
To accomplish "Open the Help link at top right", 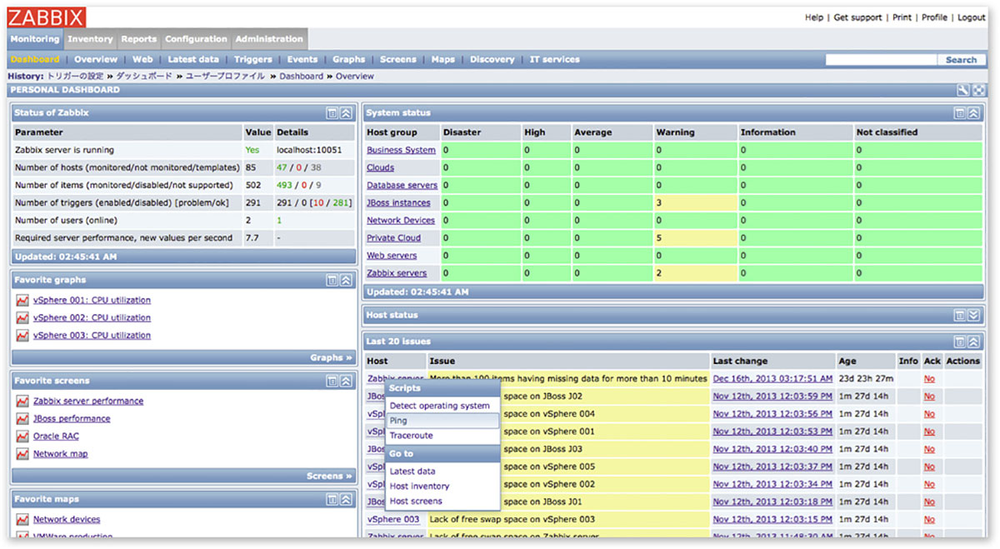I will [x=814, y=17].
